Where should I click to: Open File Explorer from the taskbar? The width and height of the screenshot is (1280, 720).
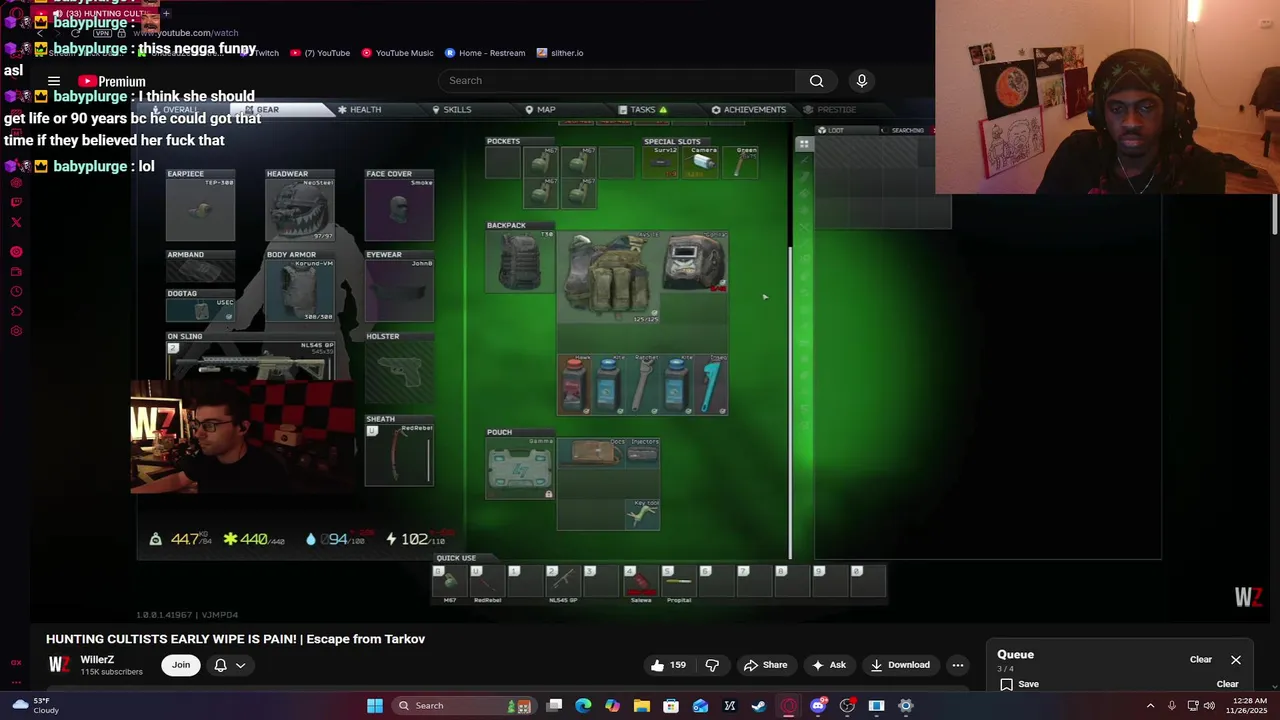click(642, 706)
